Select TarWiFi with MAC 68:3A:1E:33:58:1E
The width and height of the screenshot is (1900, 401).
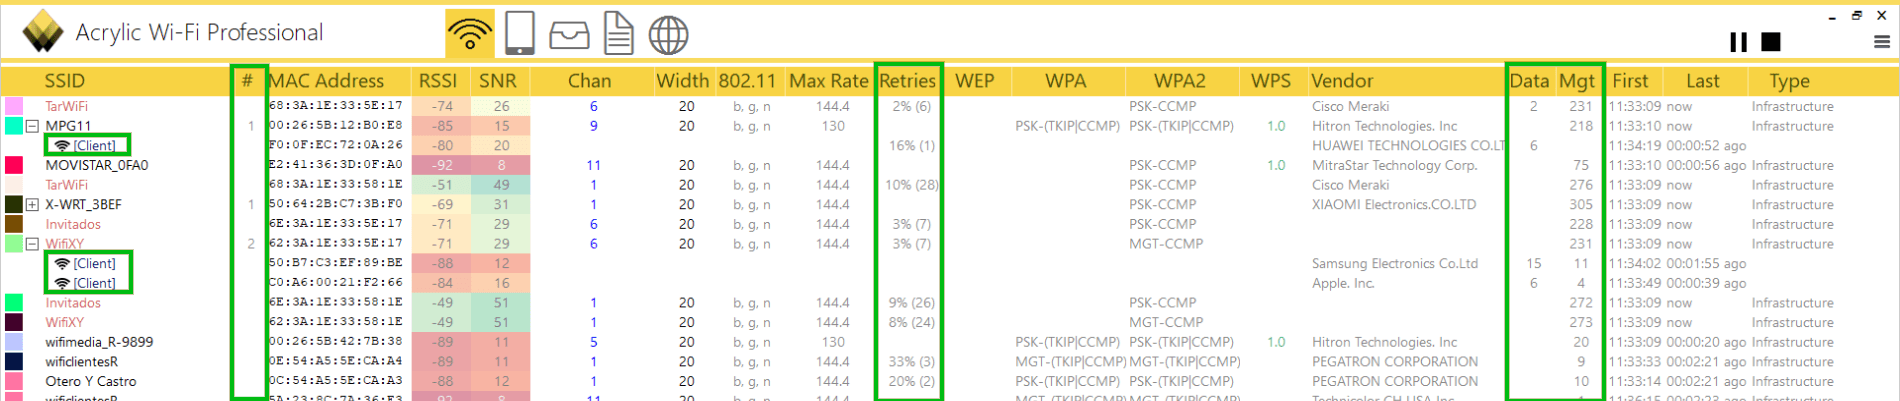[950, 185]
